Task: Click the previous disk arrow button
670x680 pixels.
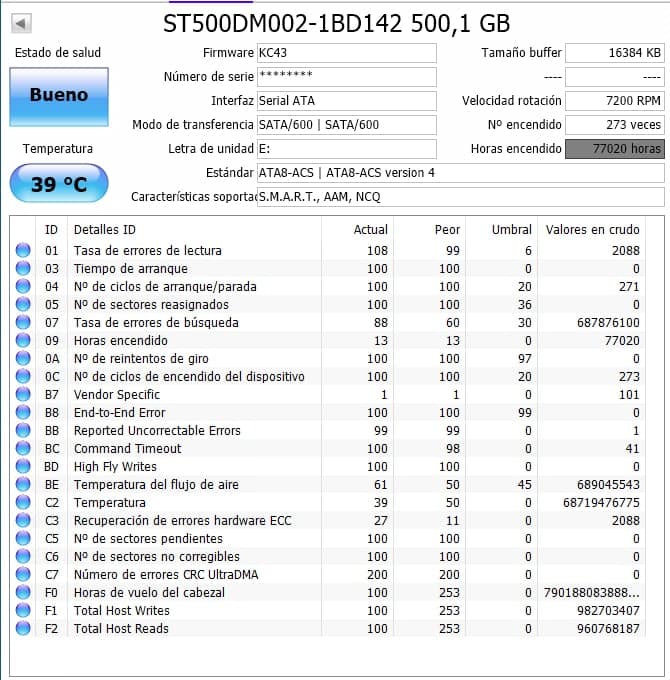Action: [22, 23]
